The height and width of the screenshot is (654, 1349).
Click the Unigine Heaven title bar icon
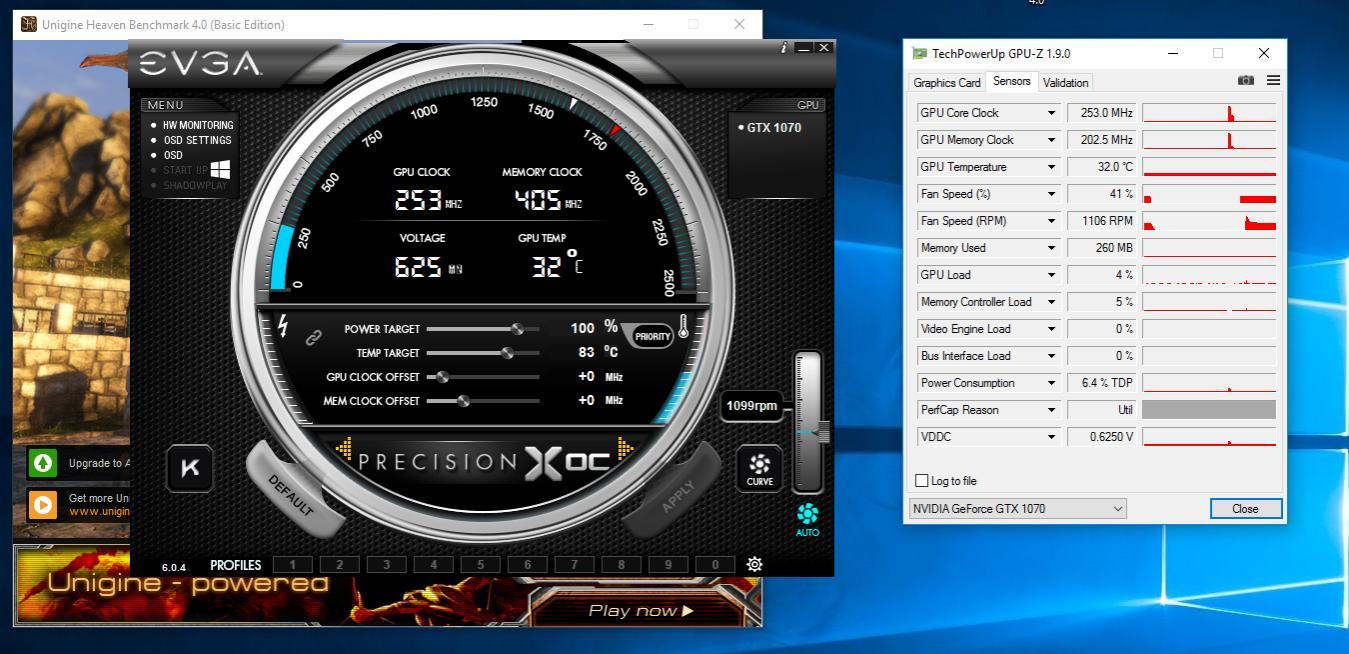(29, 24)
